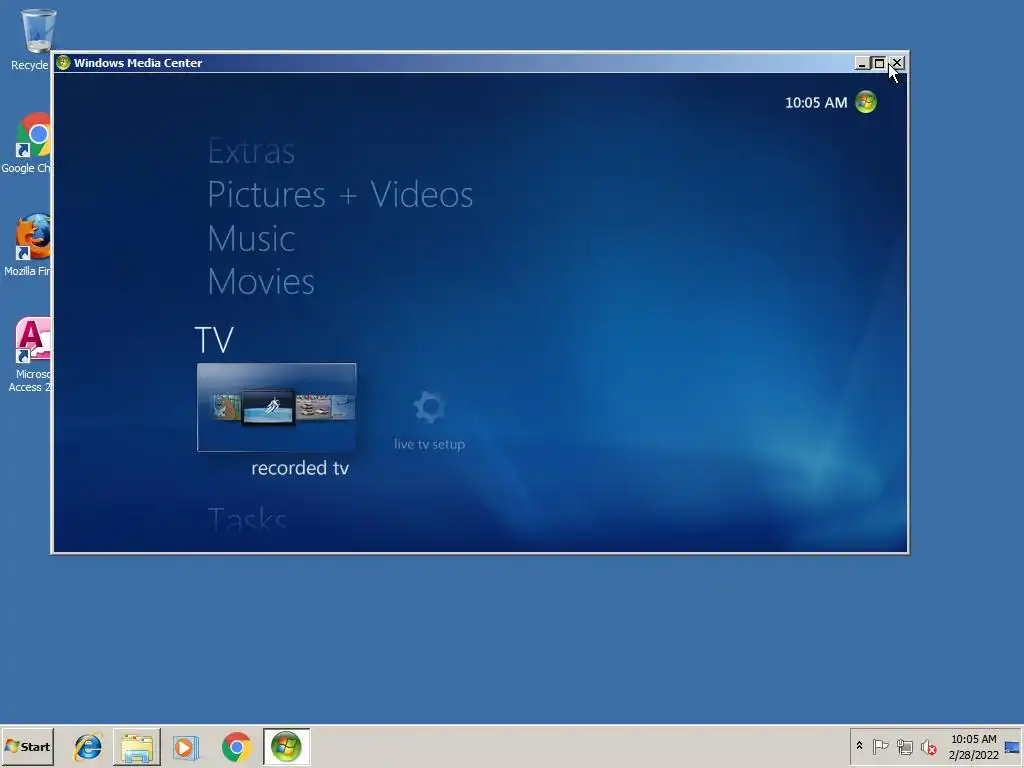Screen dimensions: 1024x768
Task: Select the Extras menu category
Action: tap(251, 152)
